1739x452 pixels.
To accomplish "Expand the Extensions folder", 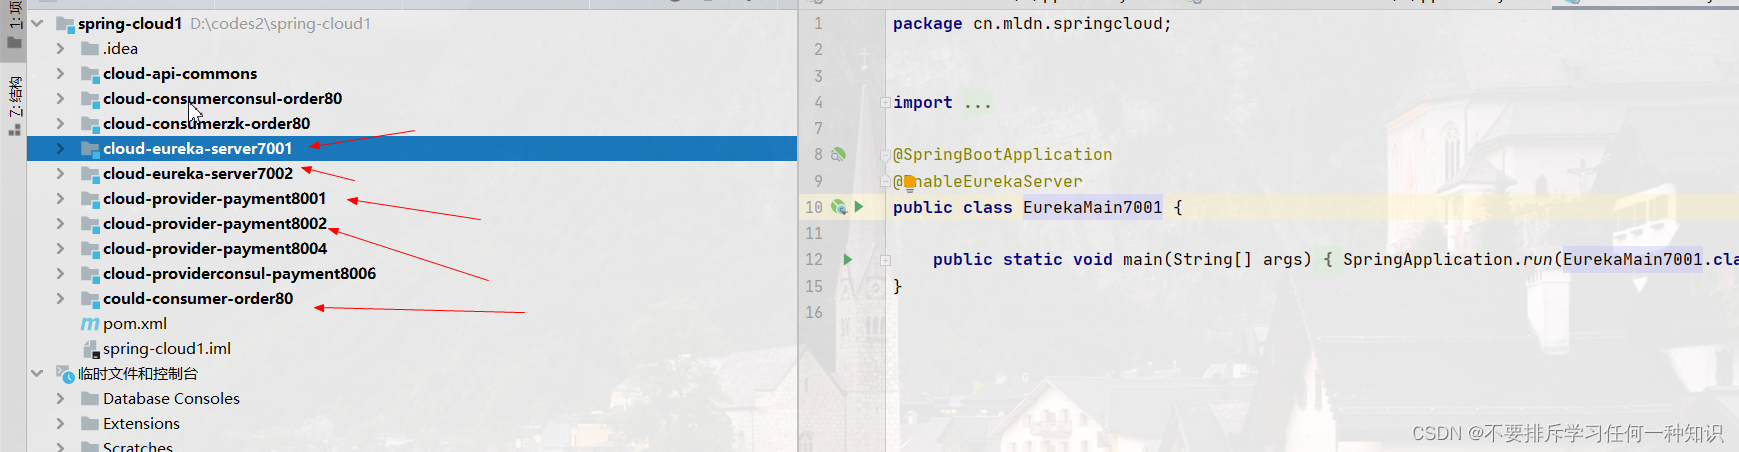I will coord(61,423).
